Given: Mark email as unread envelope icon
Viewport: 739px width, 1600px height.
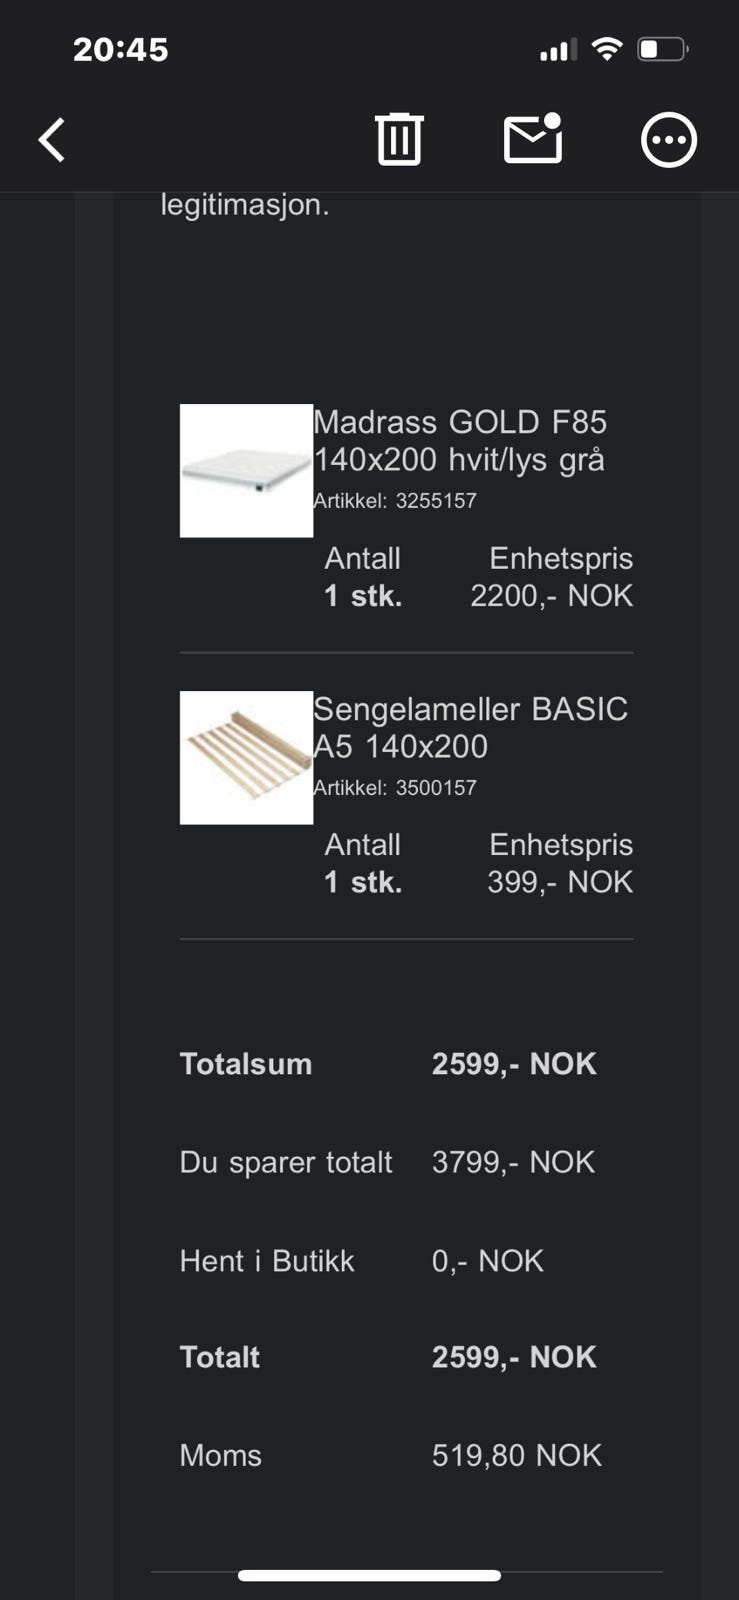Looking at the screenshot, I should click(533, 138).
